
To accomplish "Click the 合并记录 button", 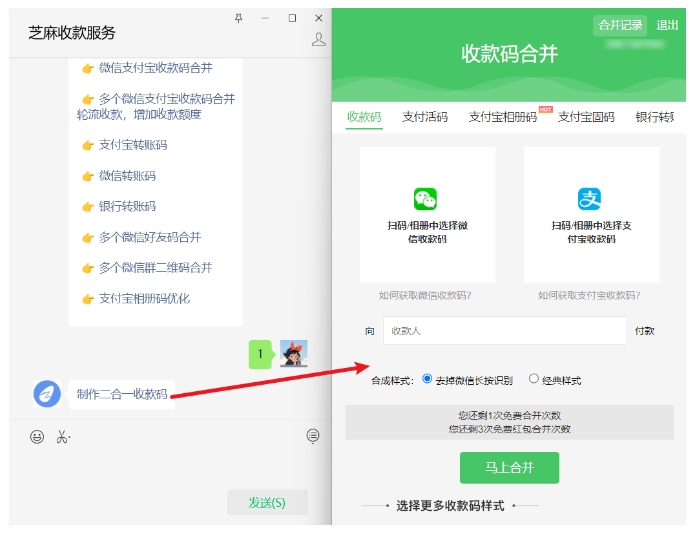I will (620, 25).
